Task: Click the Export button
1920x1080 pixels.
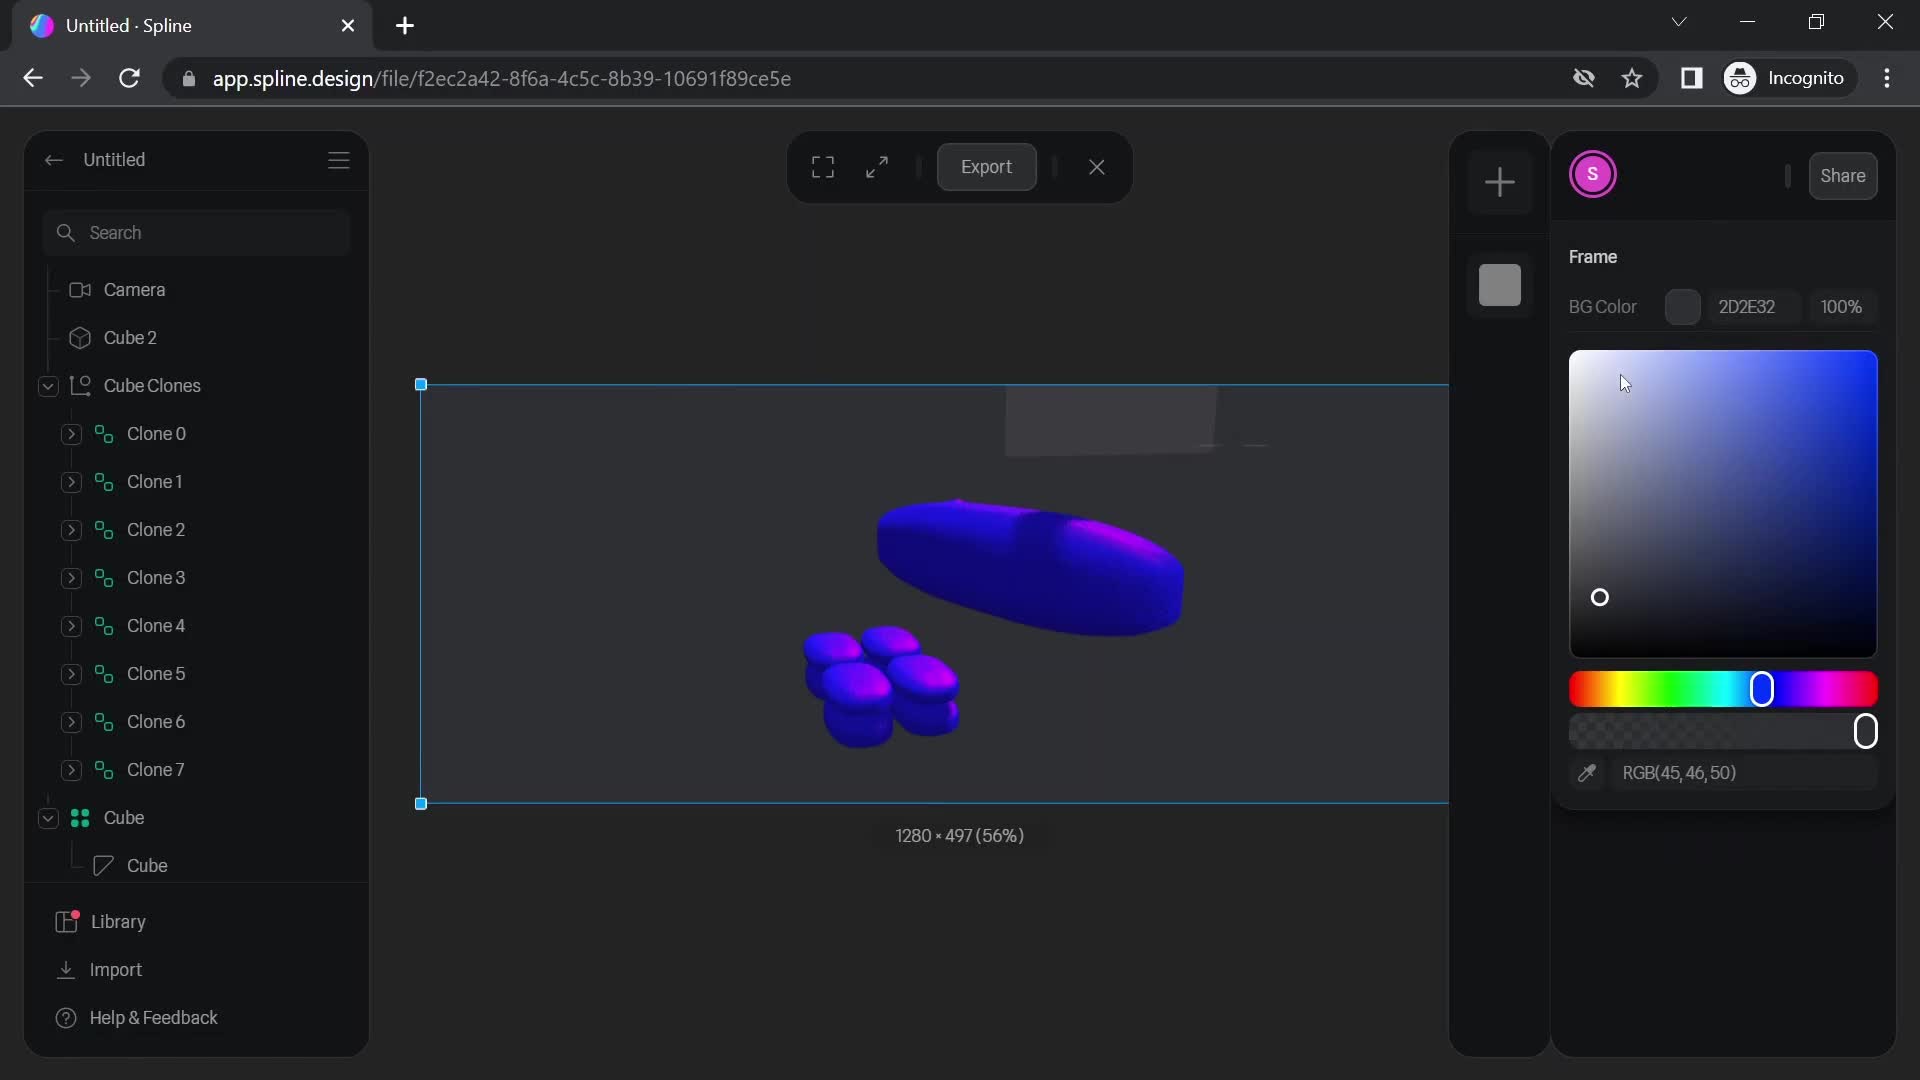Action: (986, 166)
